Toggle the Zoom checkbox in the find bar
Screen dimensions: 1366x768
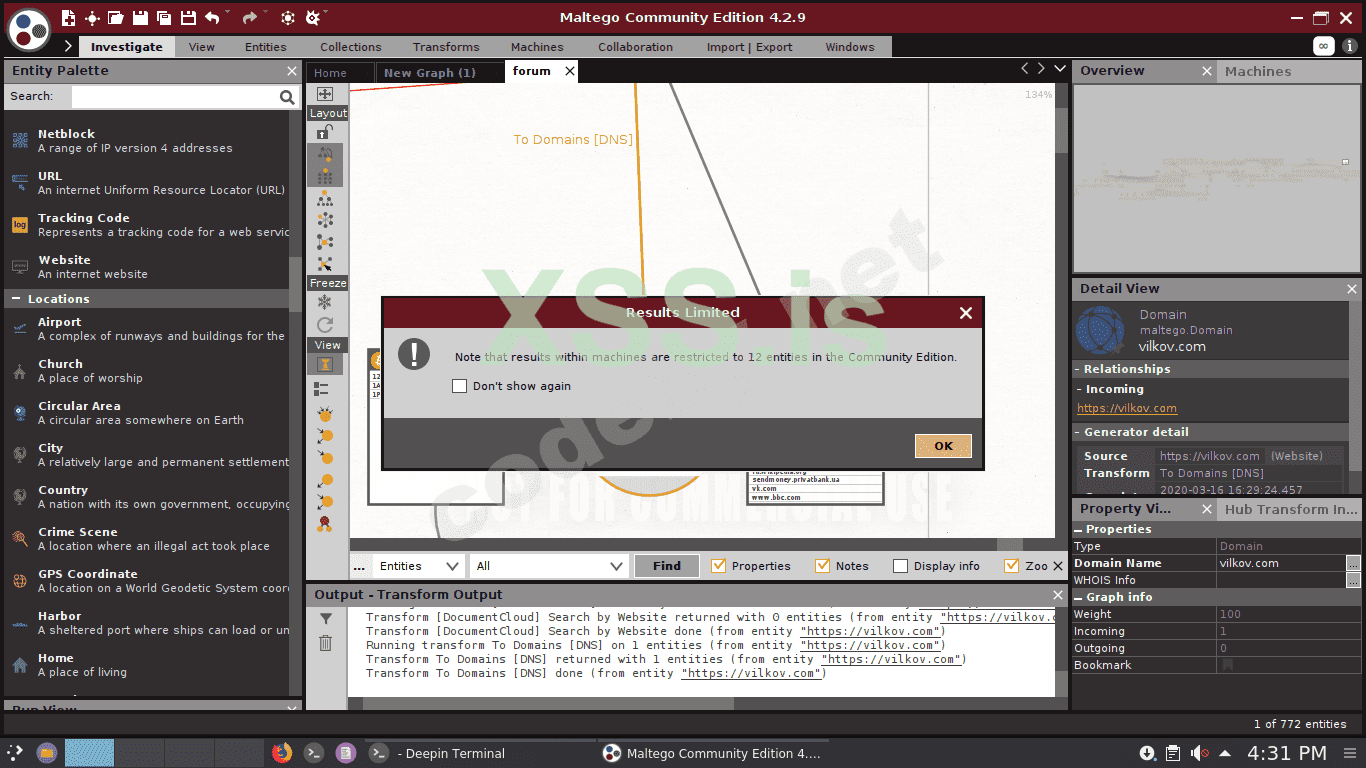coord(1011,566)
